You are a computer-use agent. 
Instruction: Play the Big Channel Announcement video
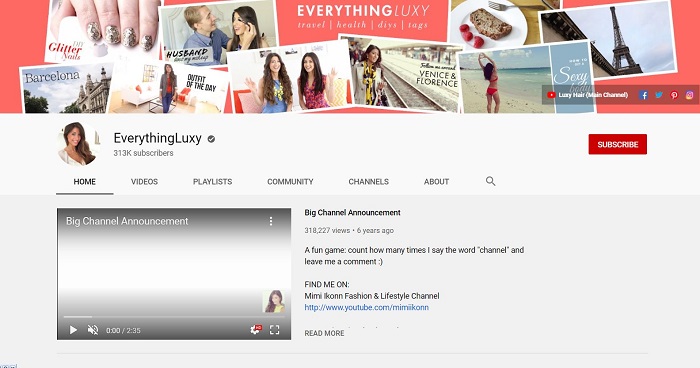click(x=73, y=330)
